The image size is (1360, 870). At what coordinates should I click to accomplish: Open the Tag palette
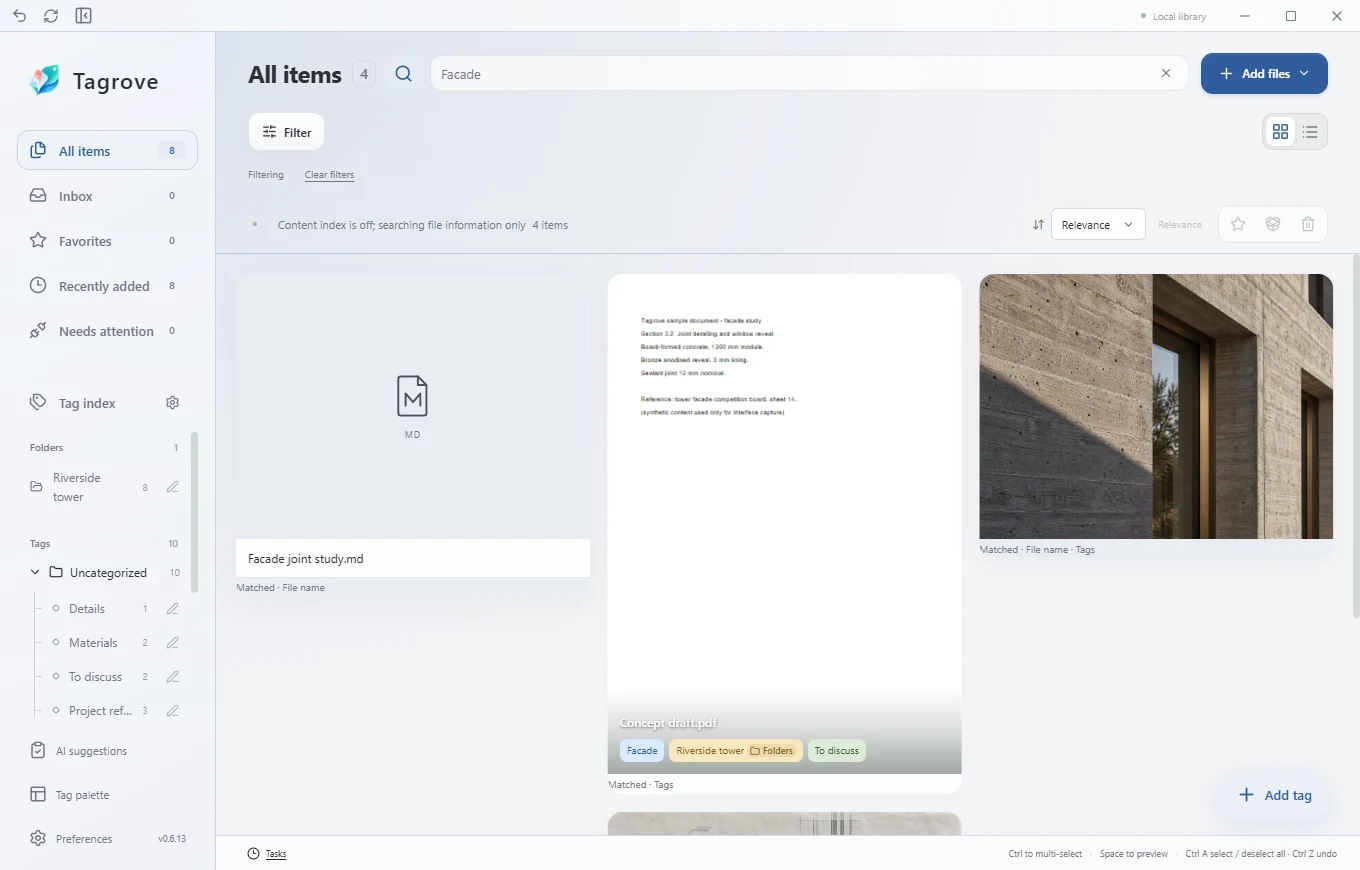click(82, 795)
